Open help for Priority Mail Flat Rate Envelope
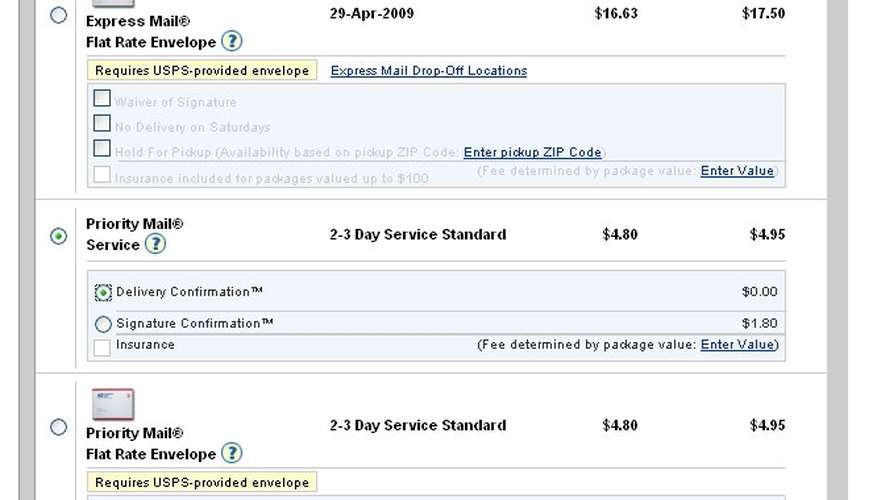Image resolution: width=877 pixels, height=500 pixels. pyautogui.click(x=232, y=453)
